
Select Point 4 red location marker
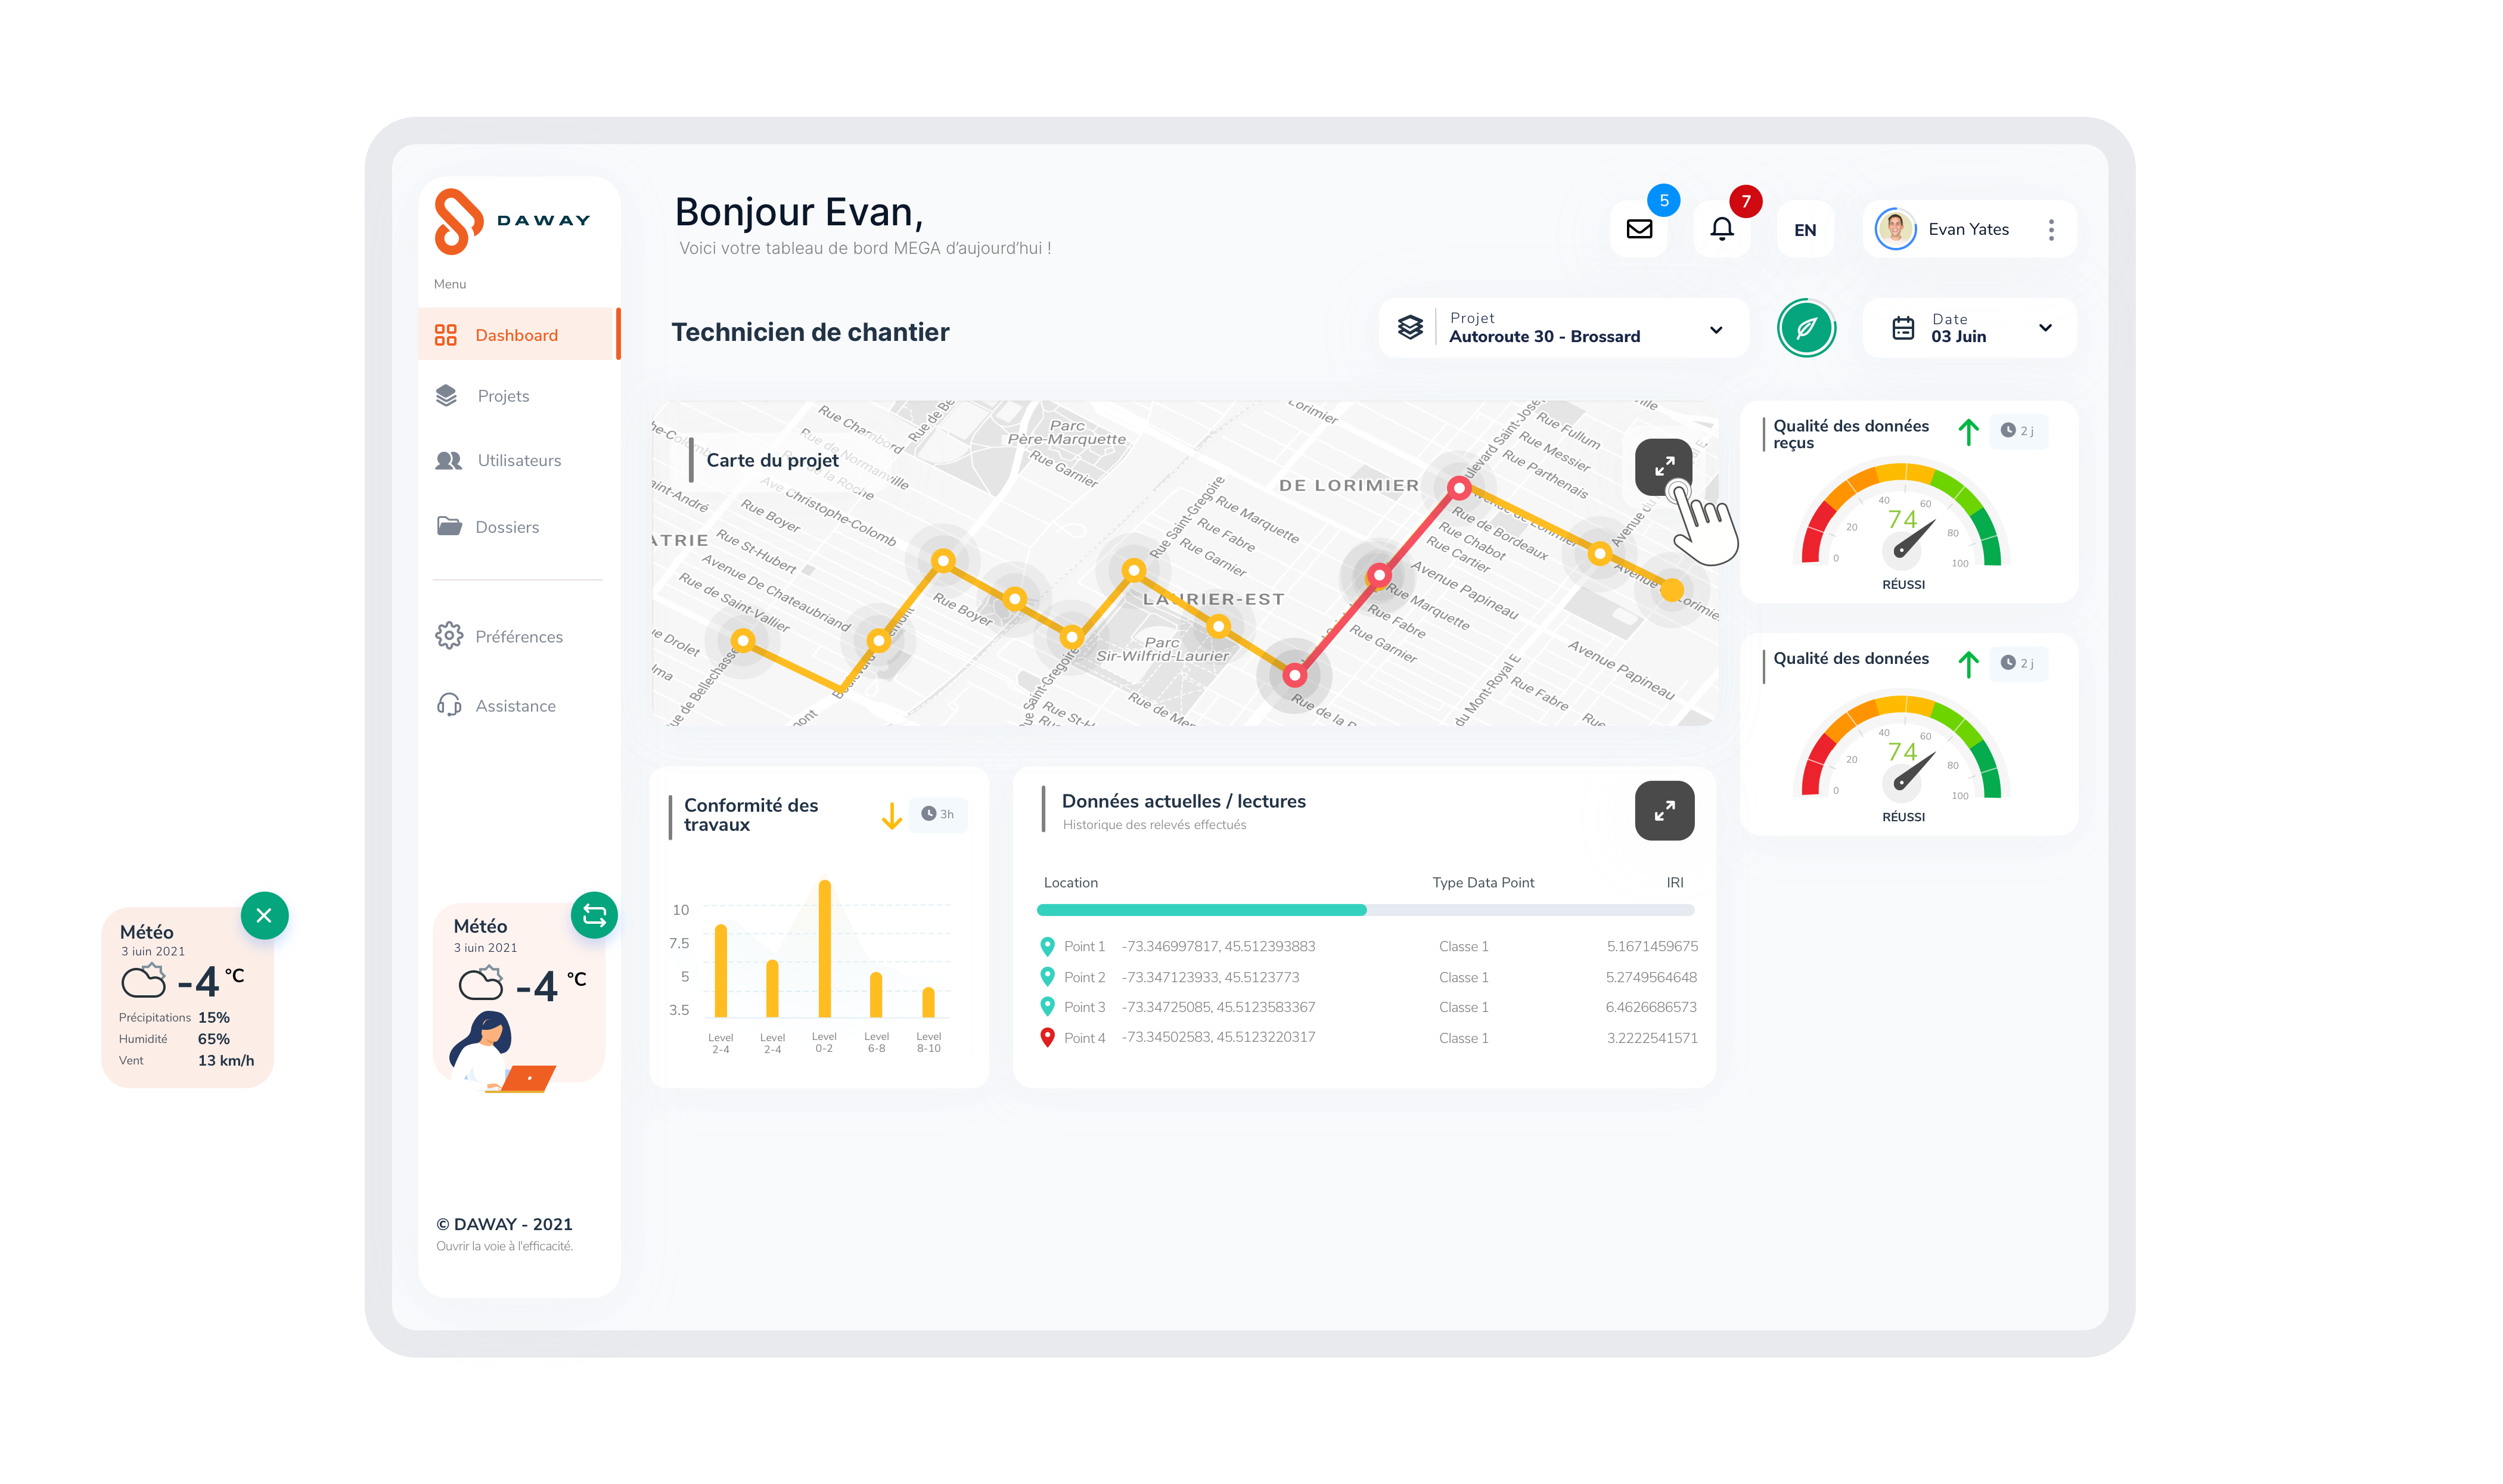pyautogui.click(x=1047, y=1037)
